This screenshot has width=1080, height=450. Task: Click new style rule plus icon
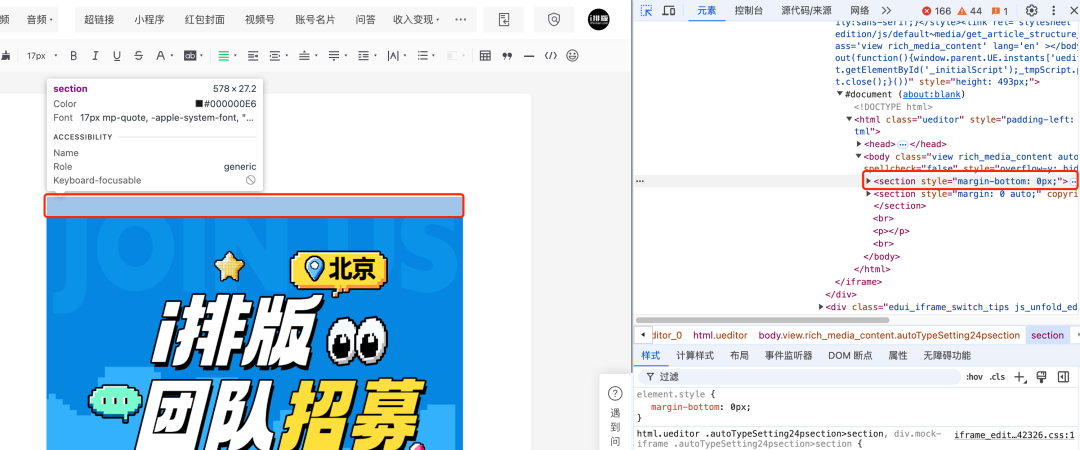pyautogui.click(x=1021, y=377)
